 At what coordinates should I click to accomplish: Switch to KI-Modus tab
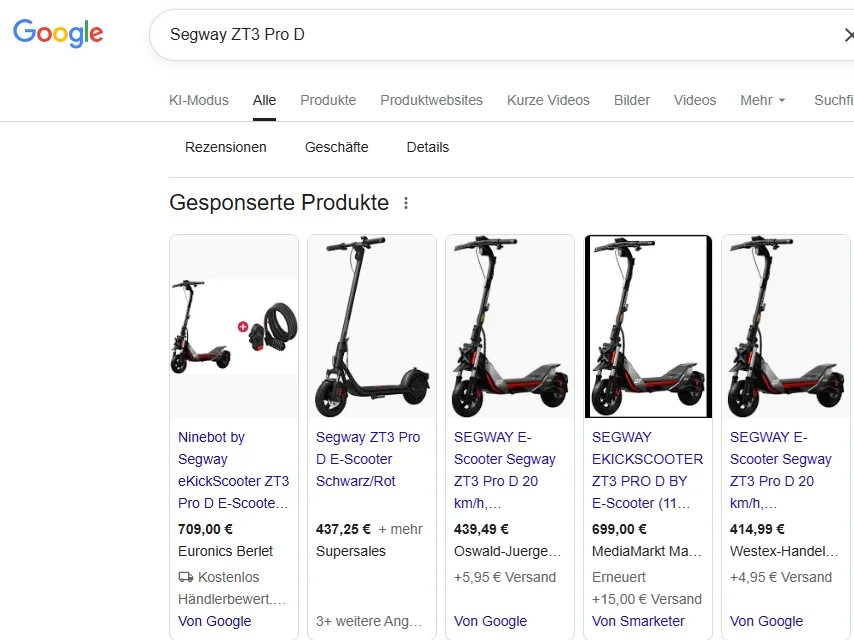click(199, 100)
